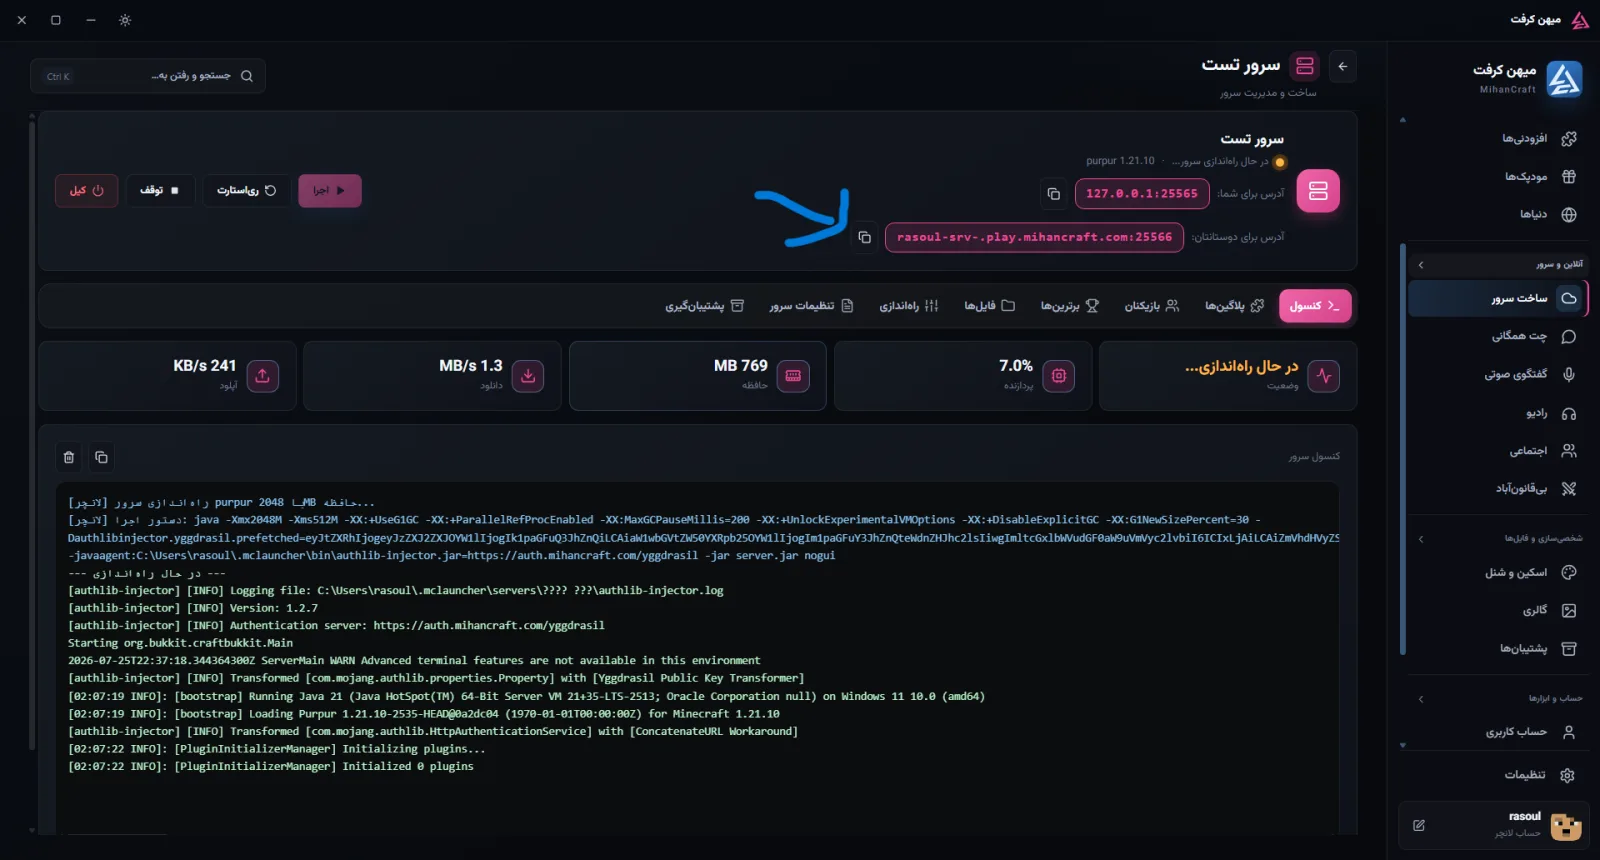Viewport: 1600px width, 860px height.
Task: Click the MihanCraft logo in the sidebar
Action: [1564, 78]
